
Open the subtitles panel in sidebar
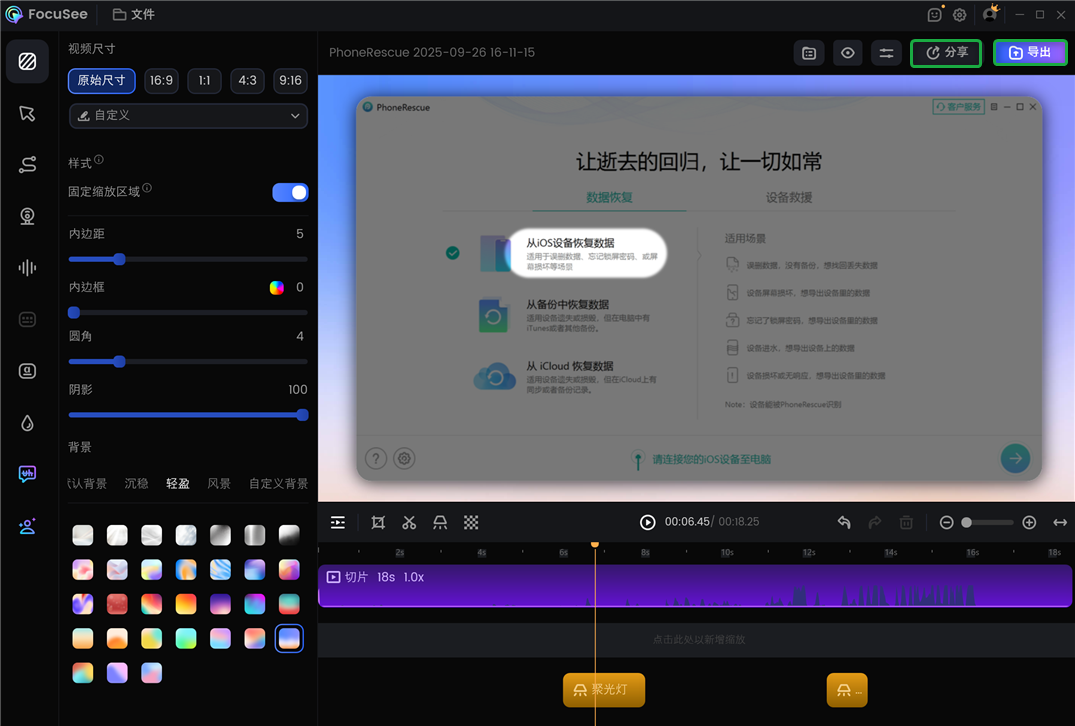[27, 319]
